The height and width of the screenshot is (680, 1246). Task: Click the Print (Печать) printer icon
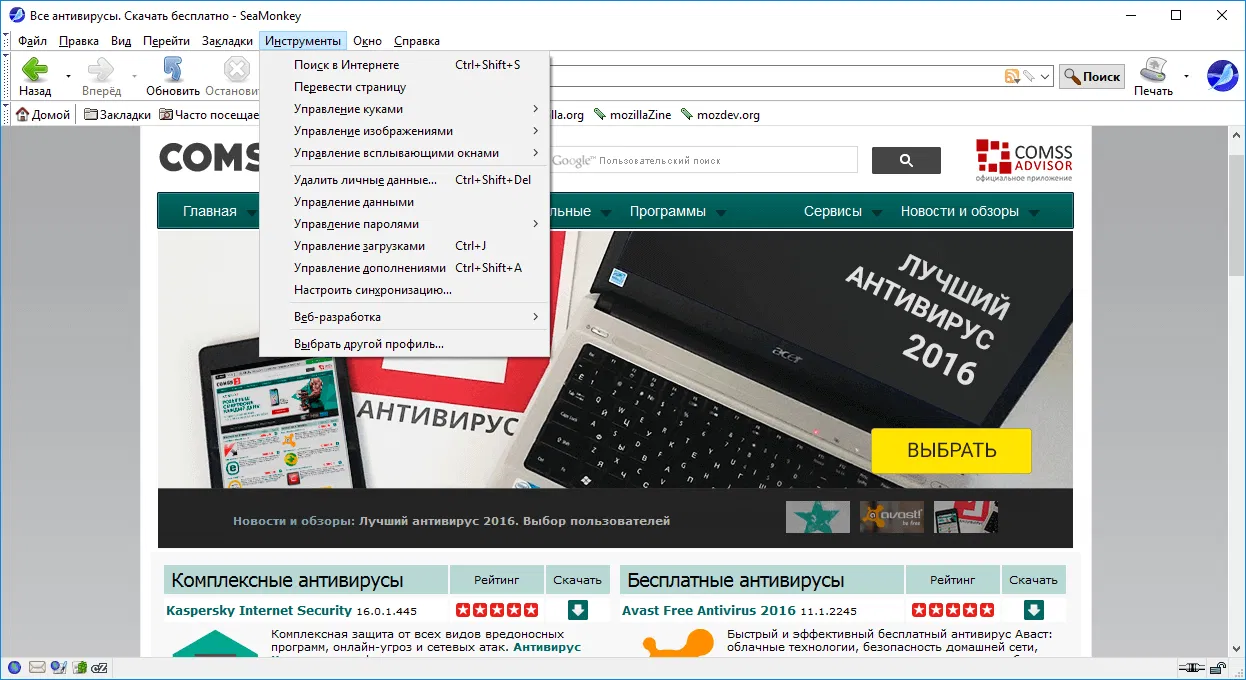[1153, 70]
